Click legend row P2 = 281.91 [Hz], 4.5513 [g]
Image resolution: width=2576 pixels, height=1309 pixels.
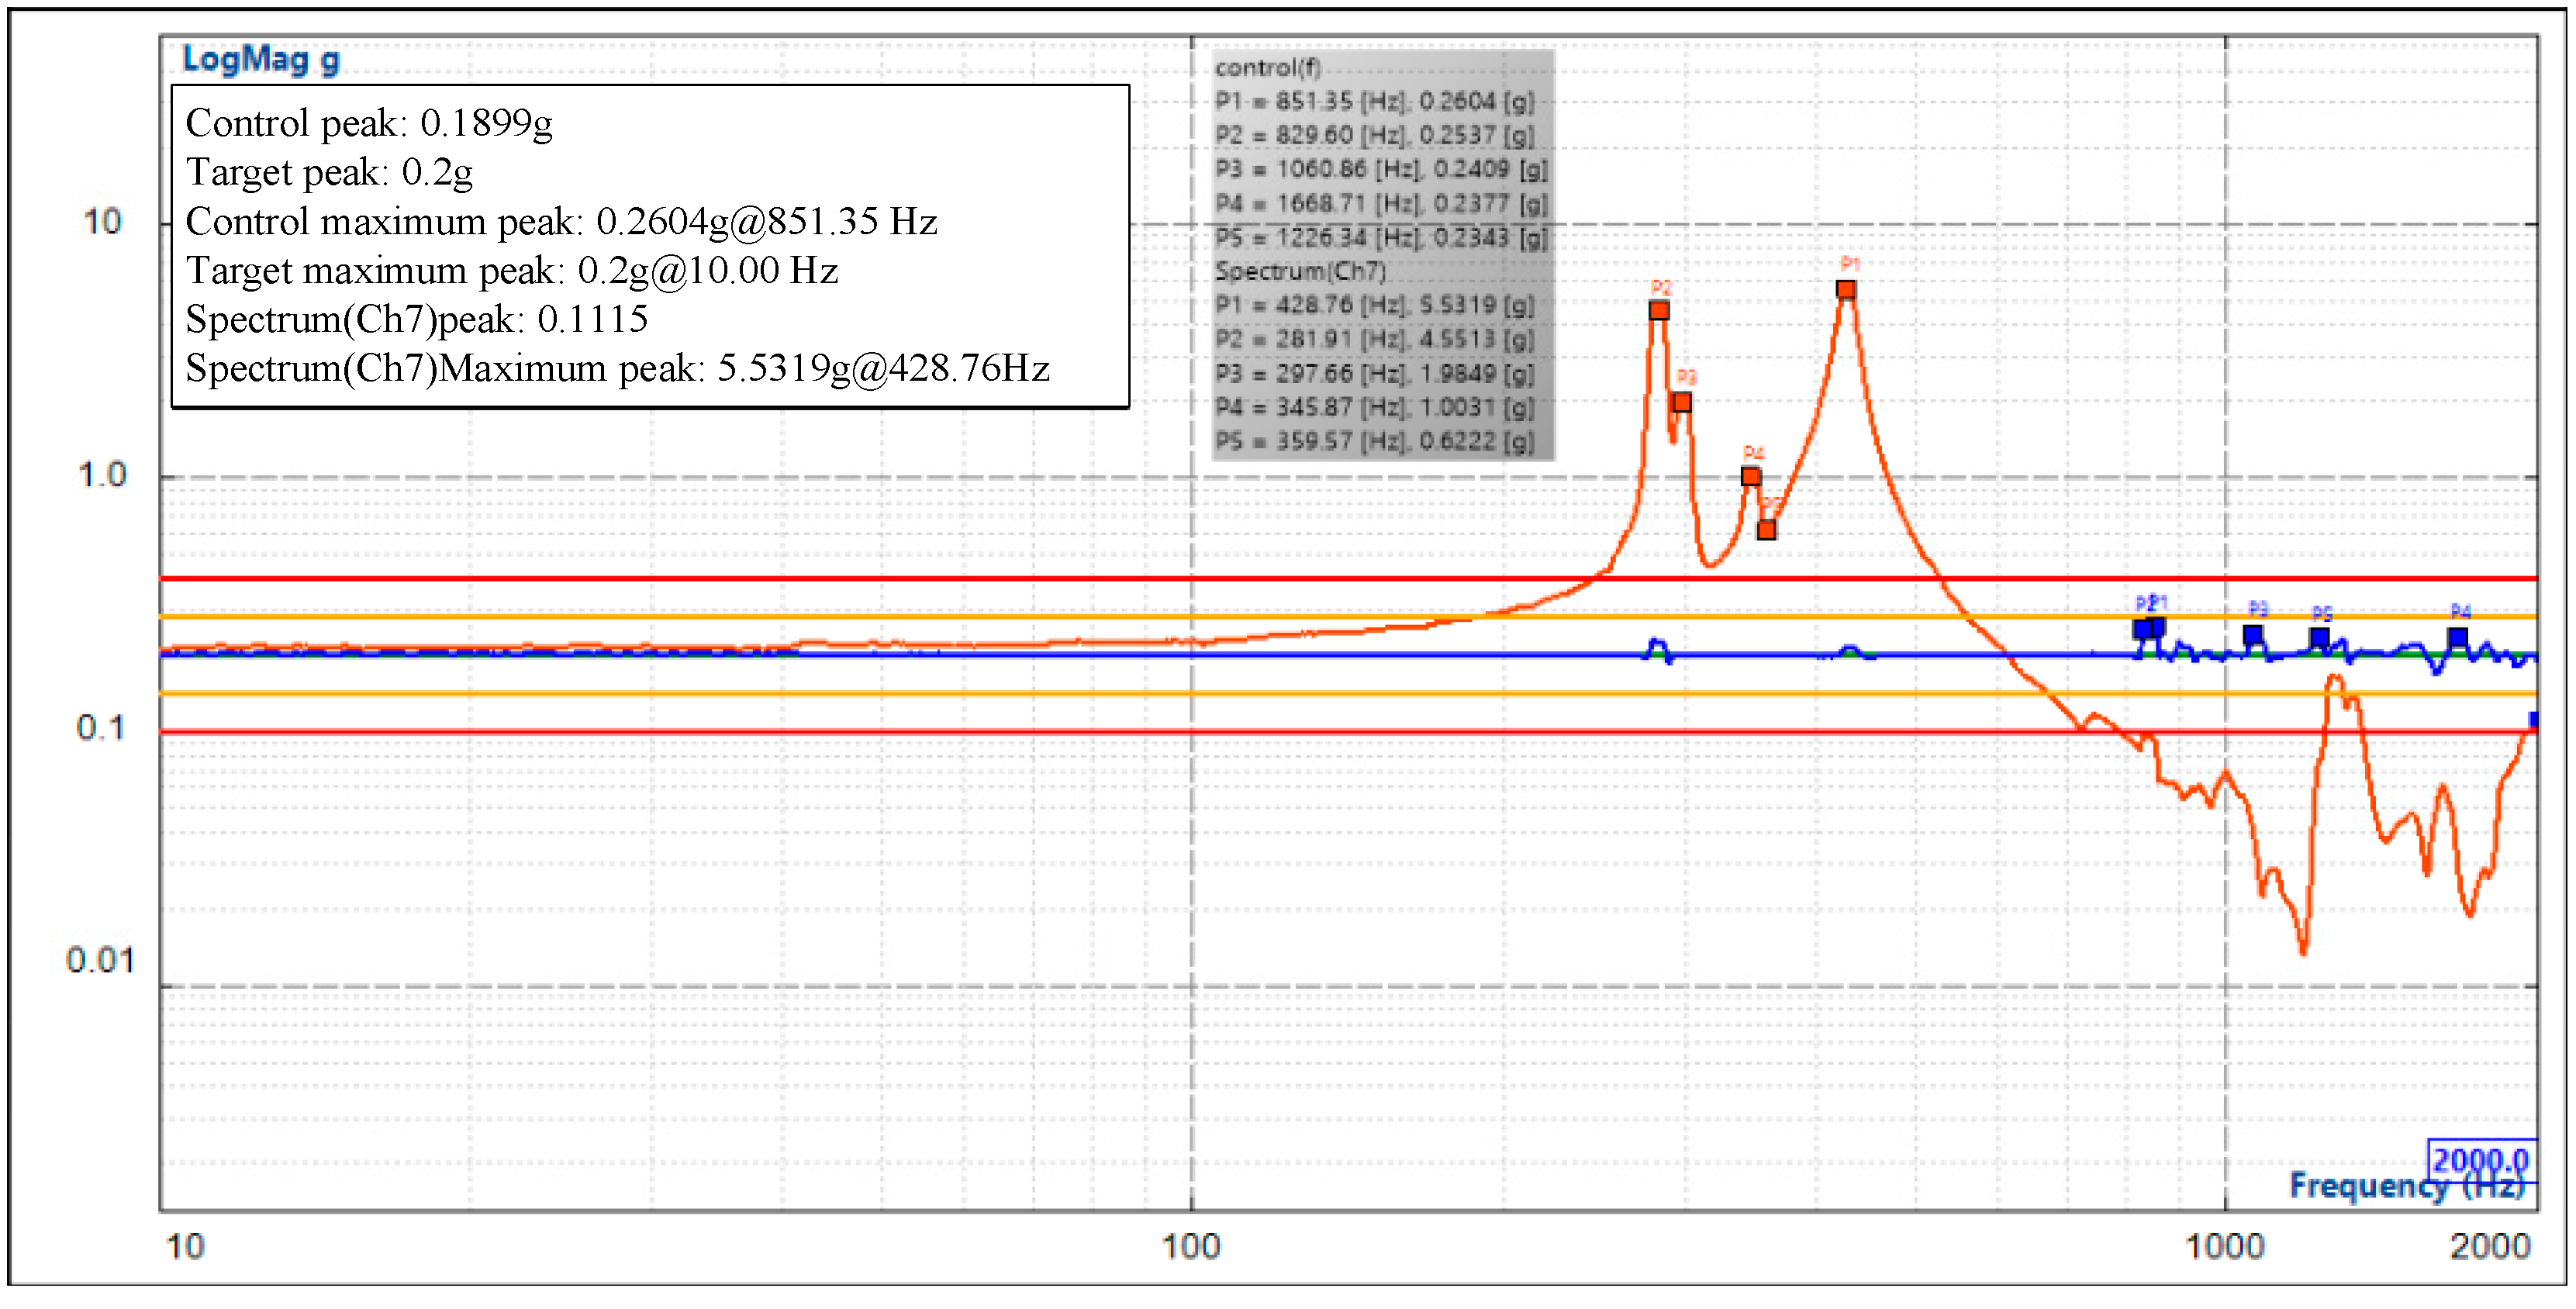1374,339
